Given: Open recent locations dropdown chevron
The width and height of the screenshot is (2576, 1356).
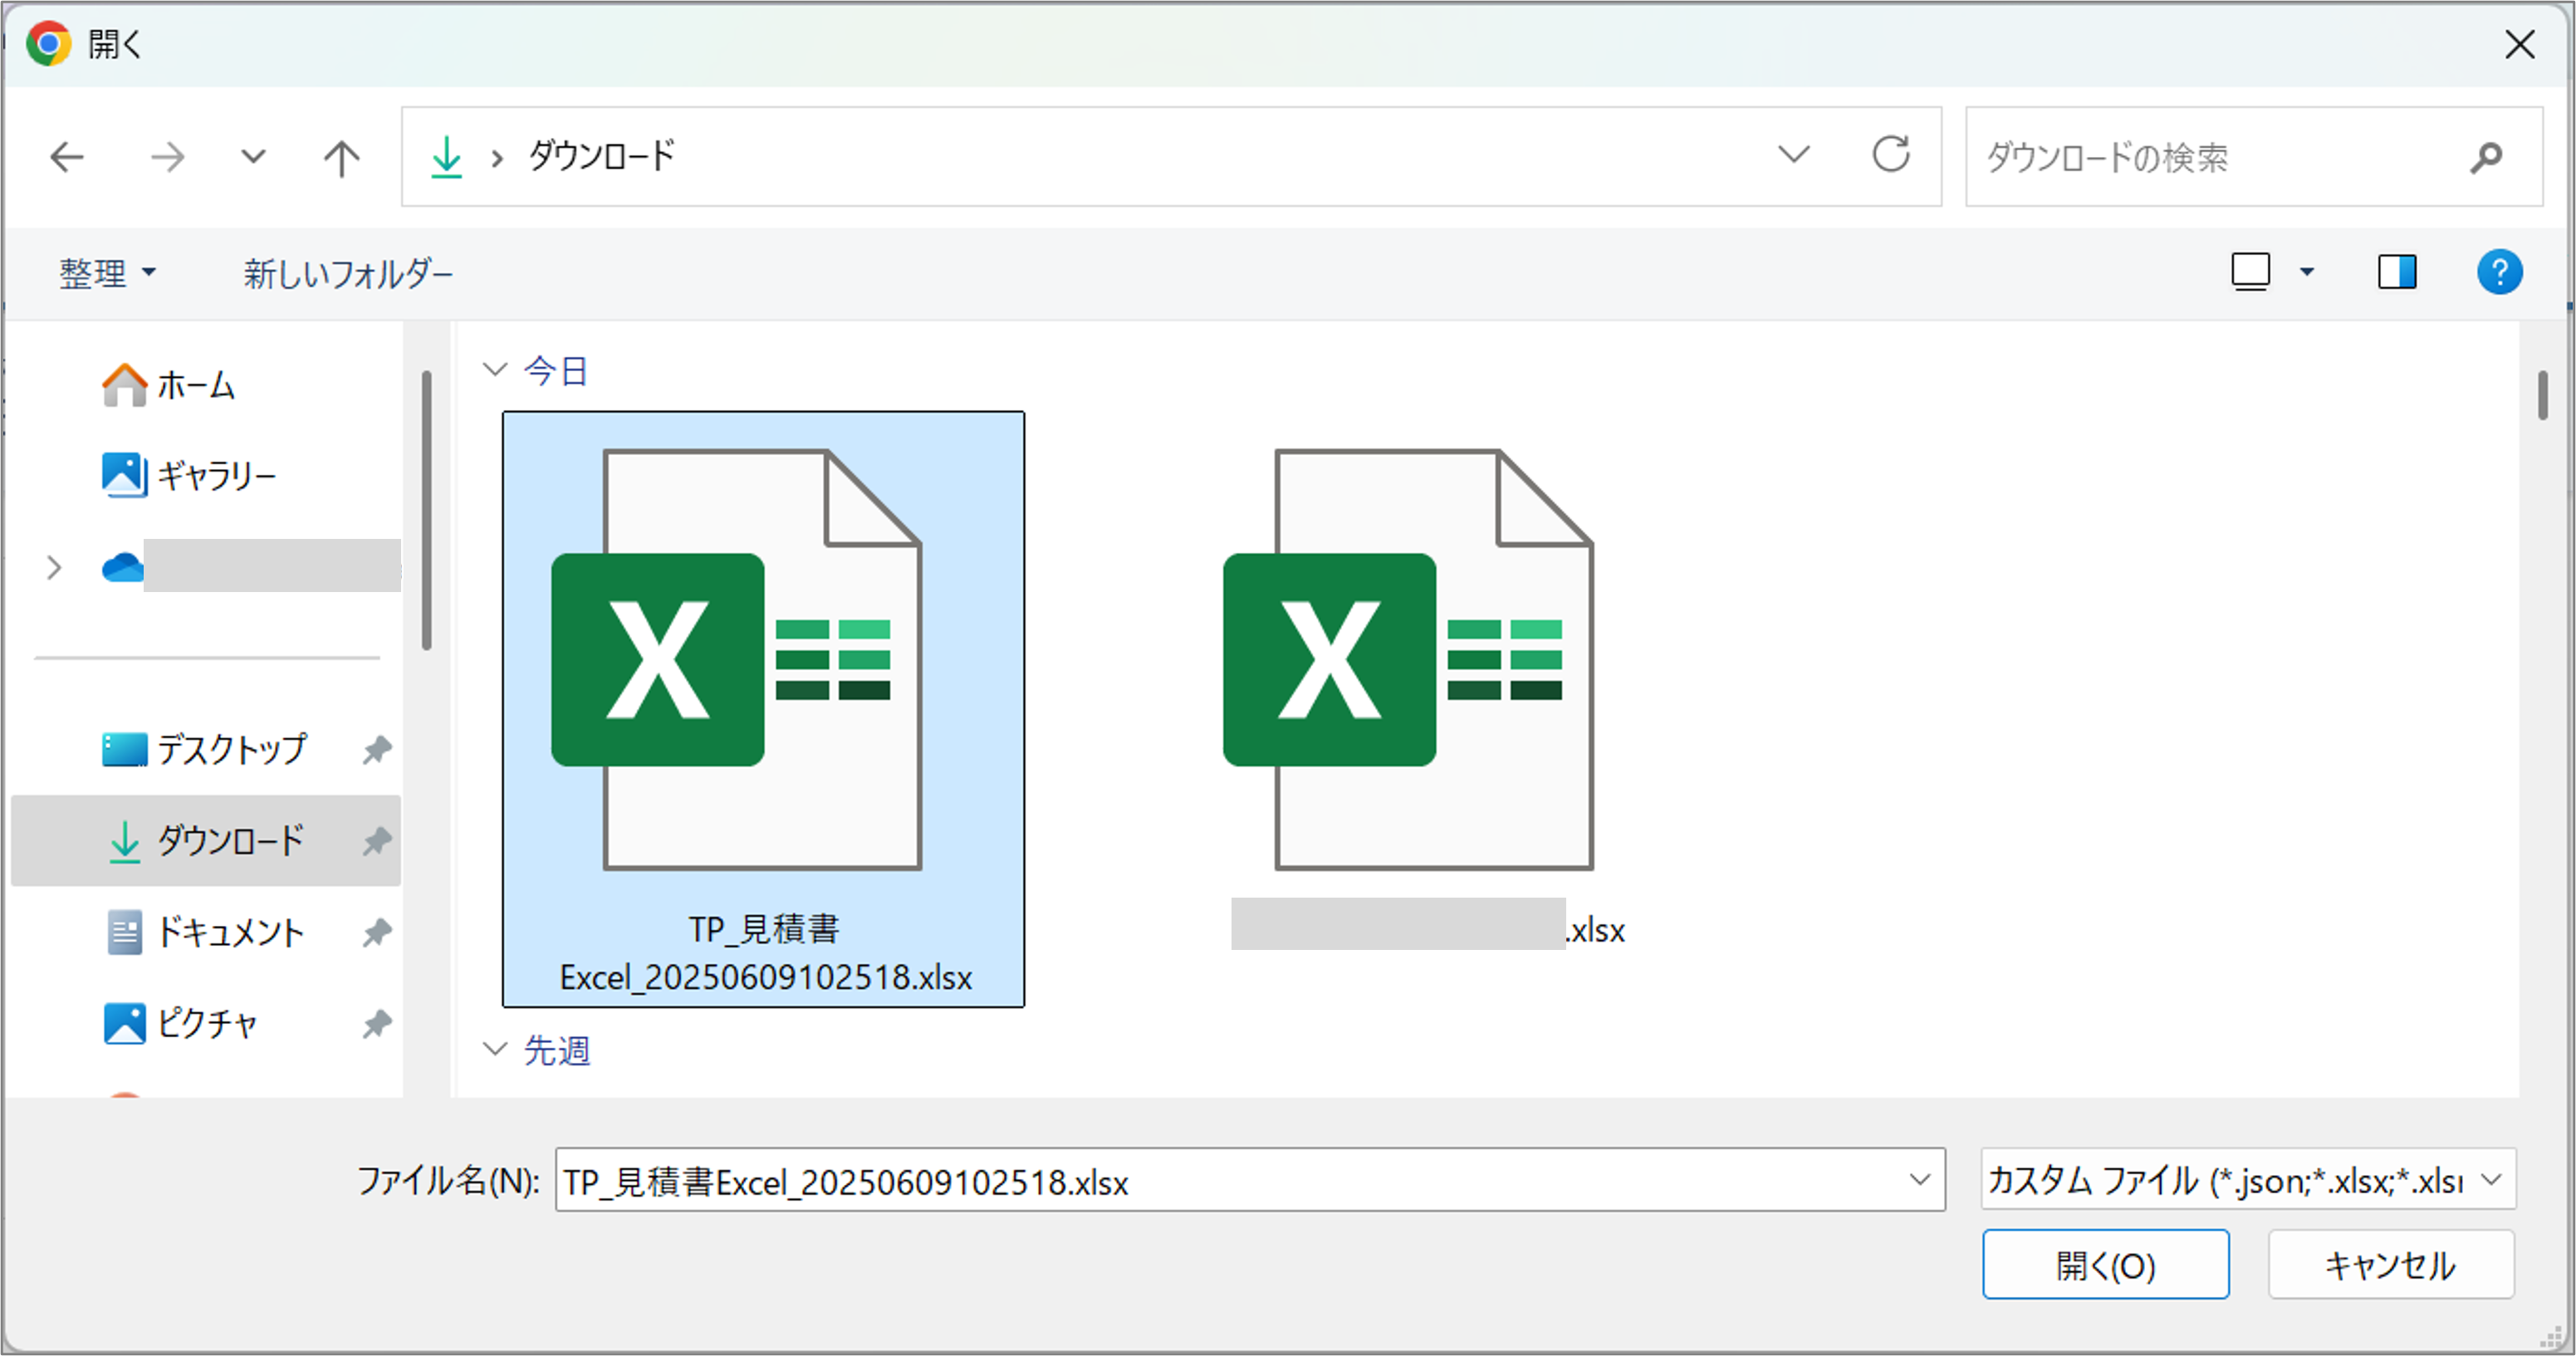Looking at the screenshot, I should [253, 157].
